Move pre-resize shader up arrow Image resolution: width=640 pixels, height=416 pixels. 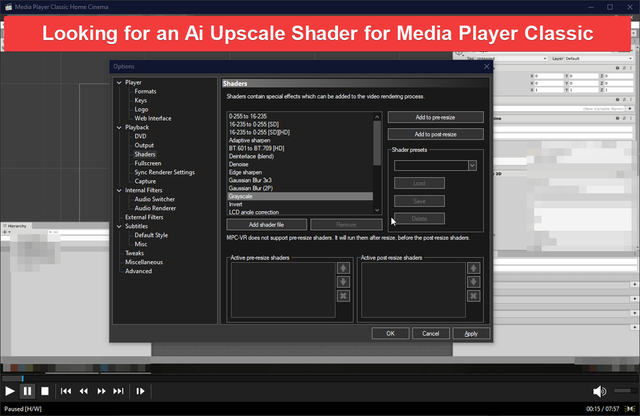[343, 268]
